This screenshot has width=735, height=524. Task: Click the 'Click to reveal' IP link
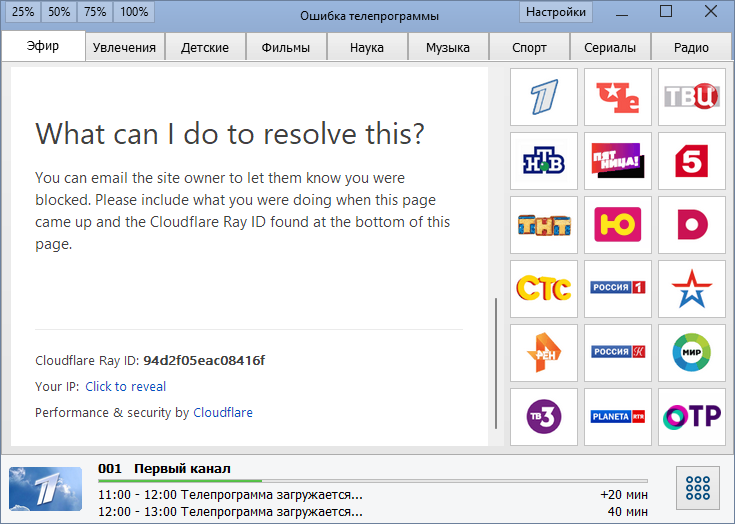(126, 386)
